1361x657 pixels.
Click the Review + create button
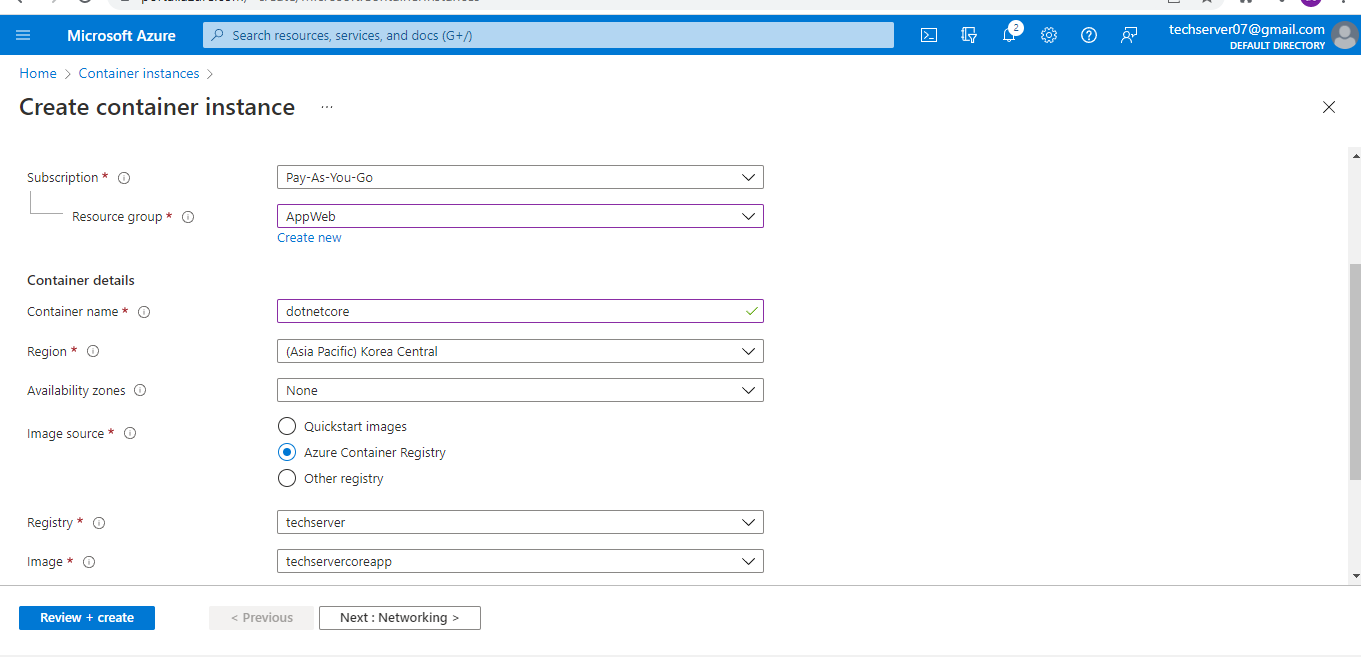pos(87,618)
